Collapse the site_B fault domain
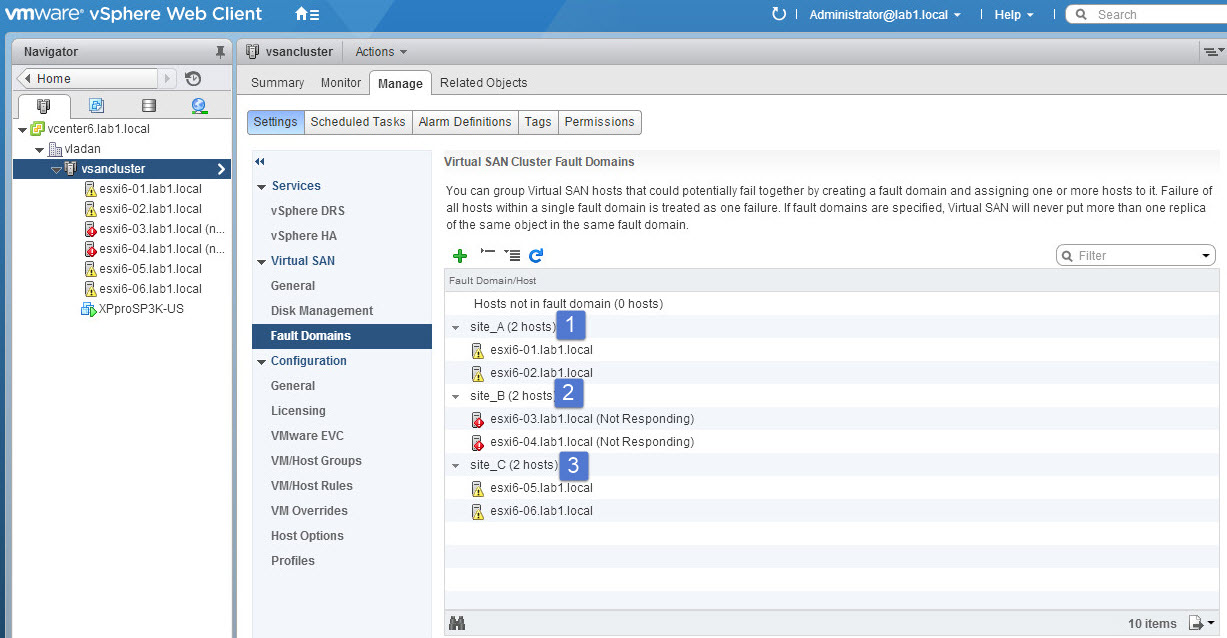This screenshot has height=638, width=1227. [456, 396]
